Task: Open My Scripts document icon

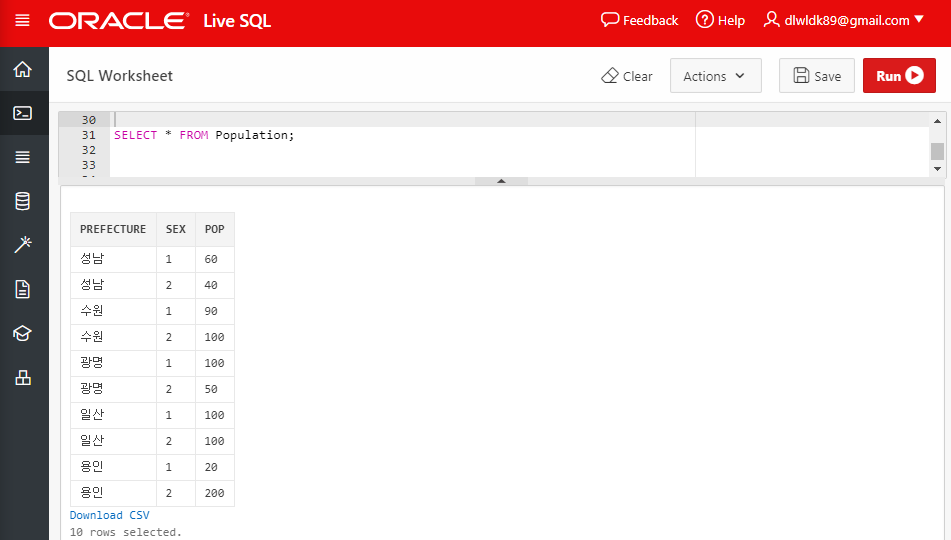Action: pyautogui.click(x=22, y=289)
